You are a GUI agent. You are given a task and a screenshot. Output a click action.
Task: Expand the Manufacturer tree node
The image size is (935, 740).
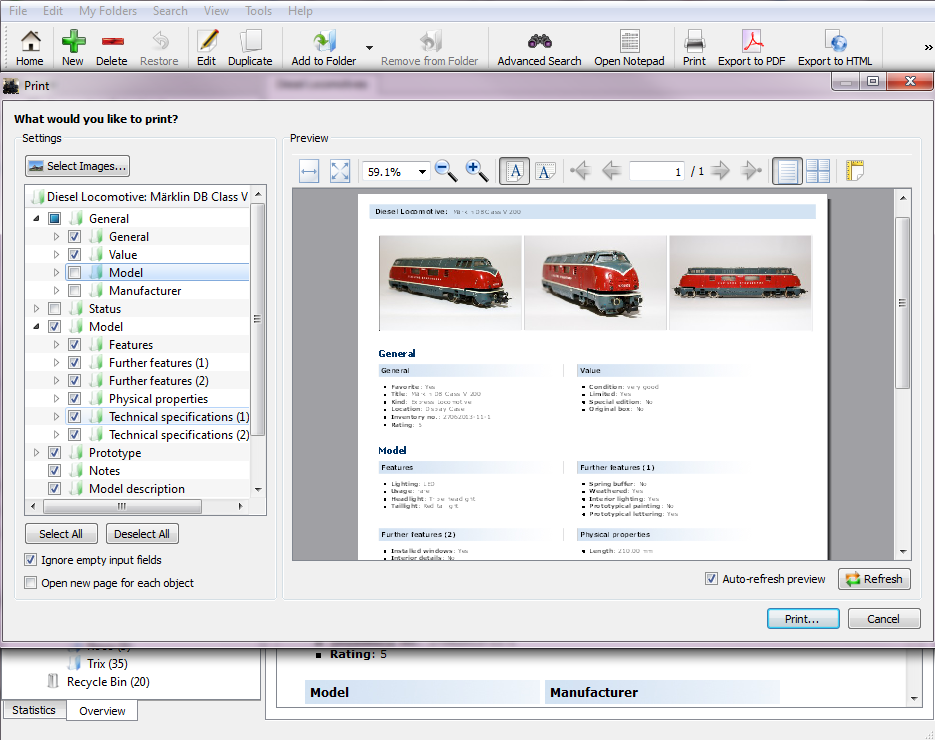(56, 290)
